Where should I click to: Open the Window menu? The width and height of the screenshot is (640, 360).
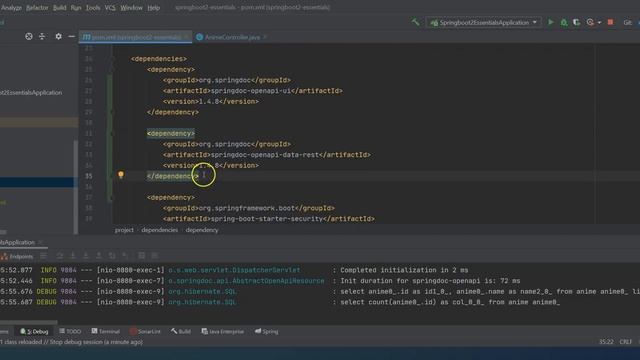click(x=131, y=7)
